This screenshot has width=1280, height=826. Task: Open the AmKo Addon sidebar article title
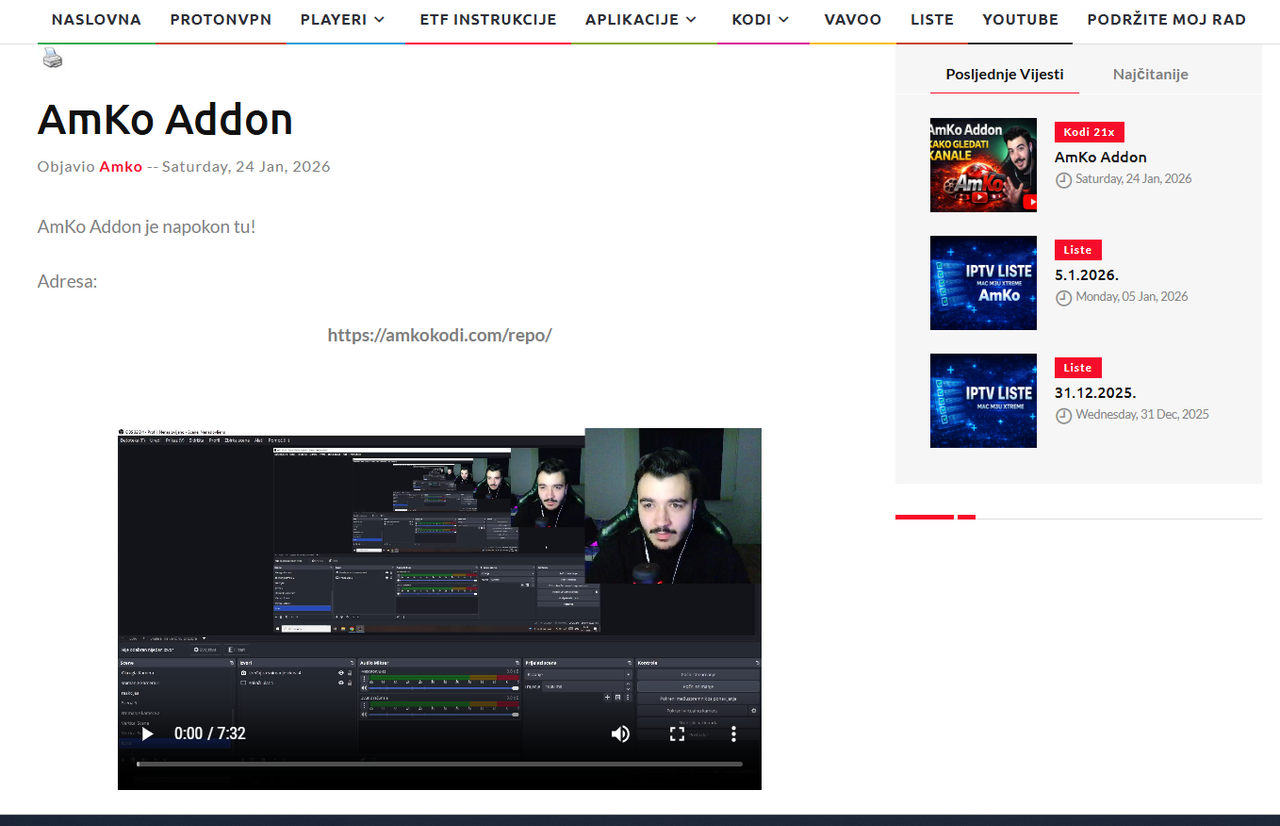(x=1100, y=157)
